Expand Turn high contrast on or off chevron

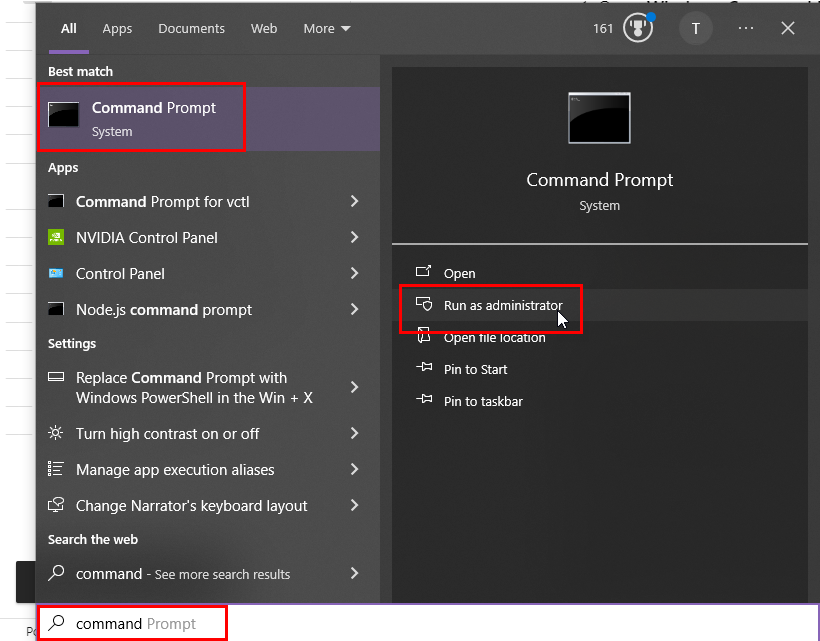pyautogui.click(x=355, y=433)
